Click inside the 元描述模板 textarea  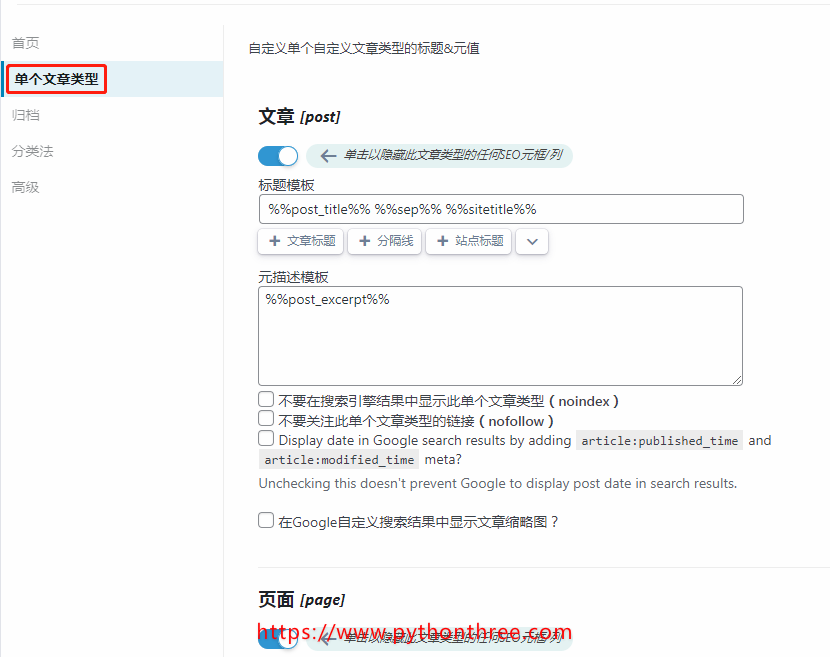(x=500, y=335)
